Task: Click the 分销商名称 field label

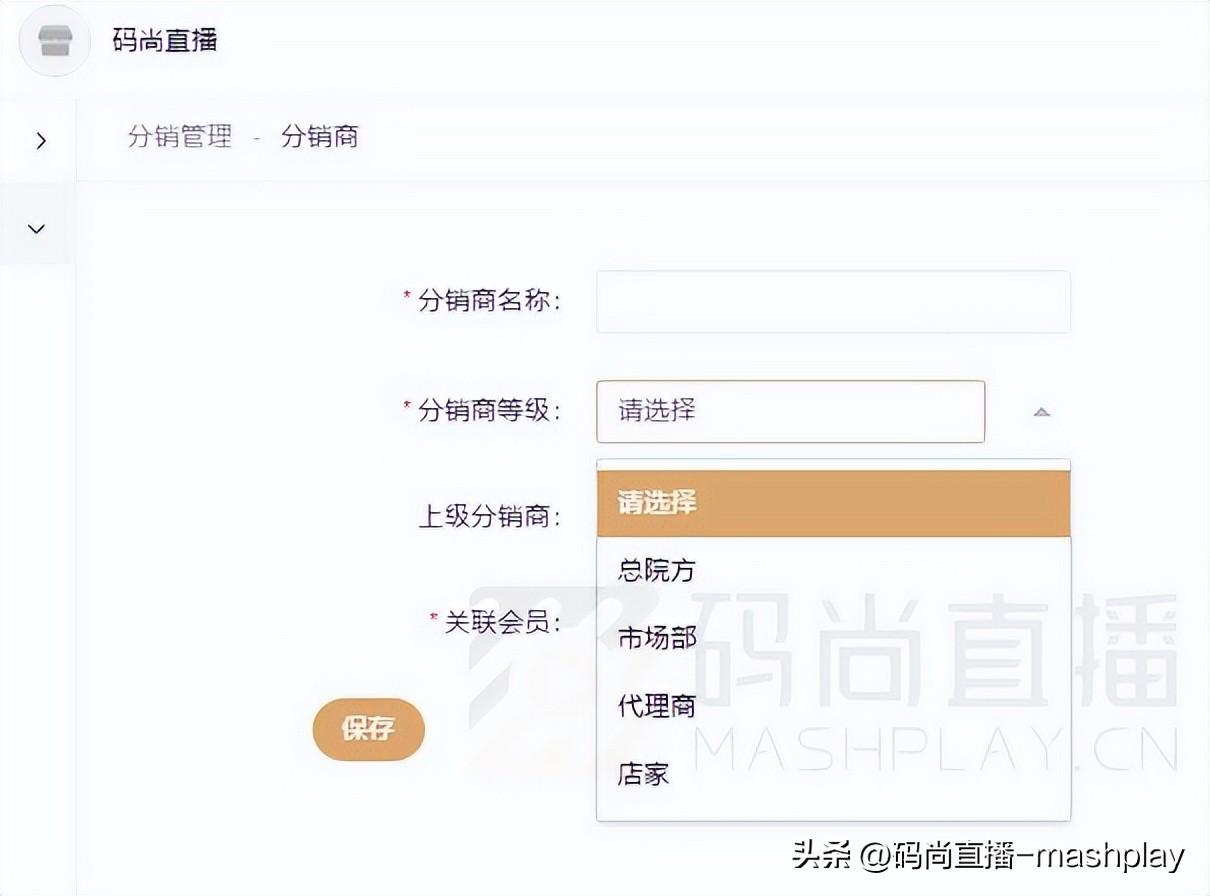Action: point(488,300)
